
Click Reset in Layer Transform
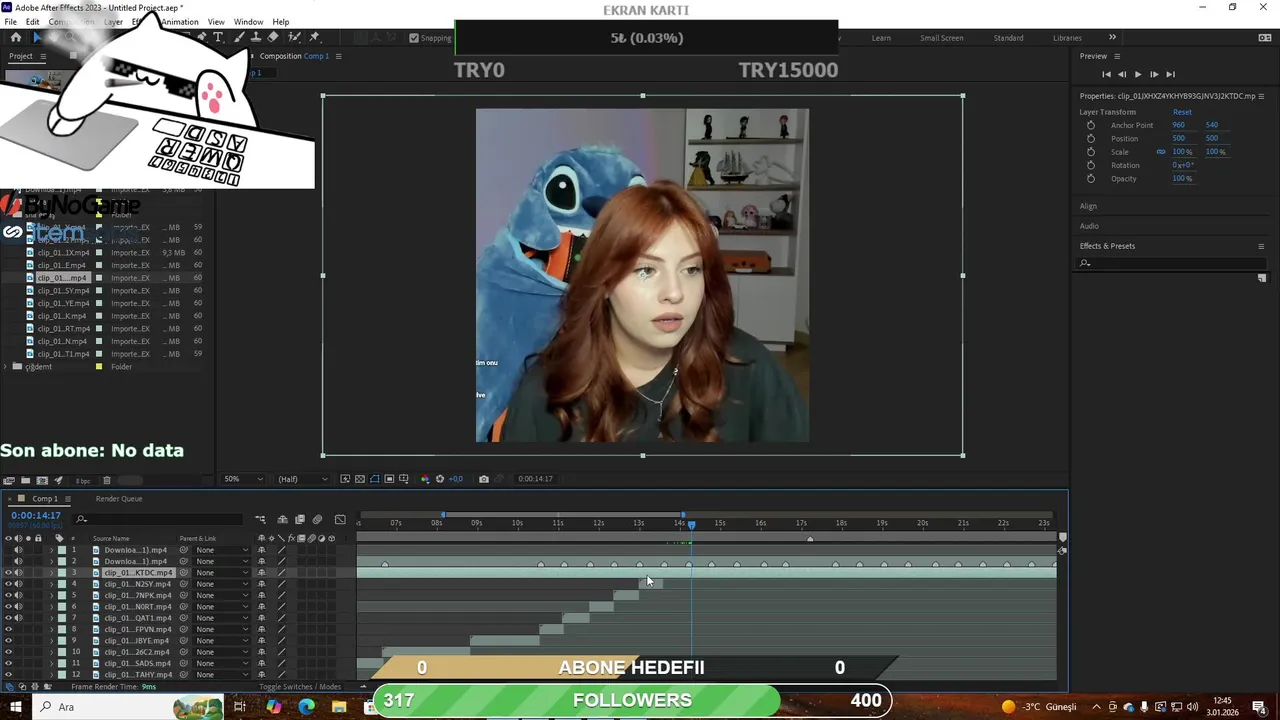(1182, 112)
